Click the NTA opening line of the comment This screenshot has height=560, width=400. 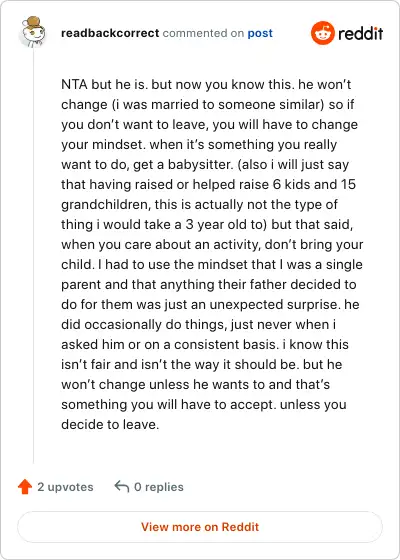(x=206, y=85)
